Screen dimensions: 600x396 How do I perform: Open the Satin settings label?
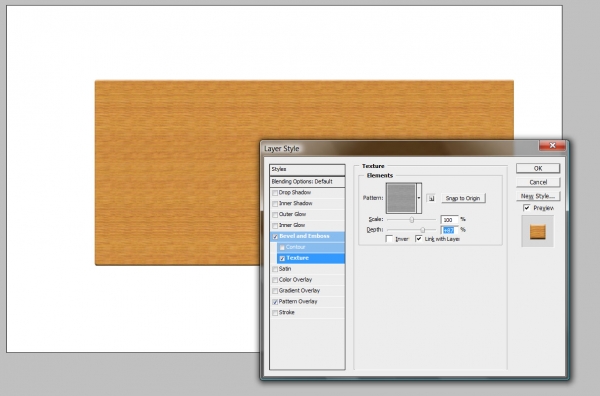(285, 269)
